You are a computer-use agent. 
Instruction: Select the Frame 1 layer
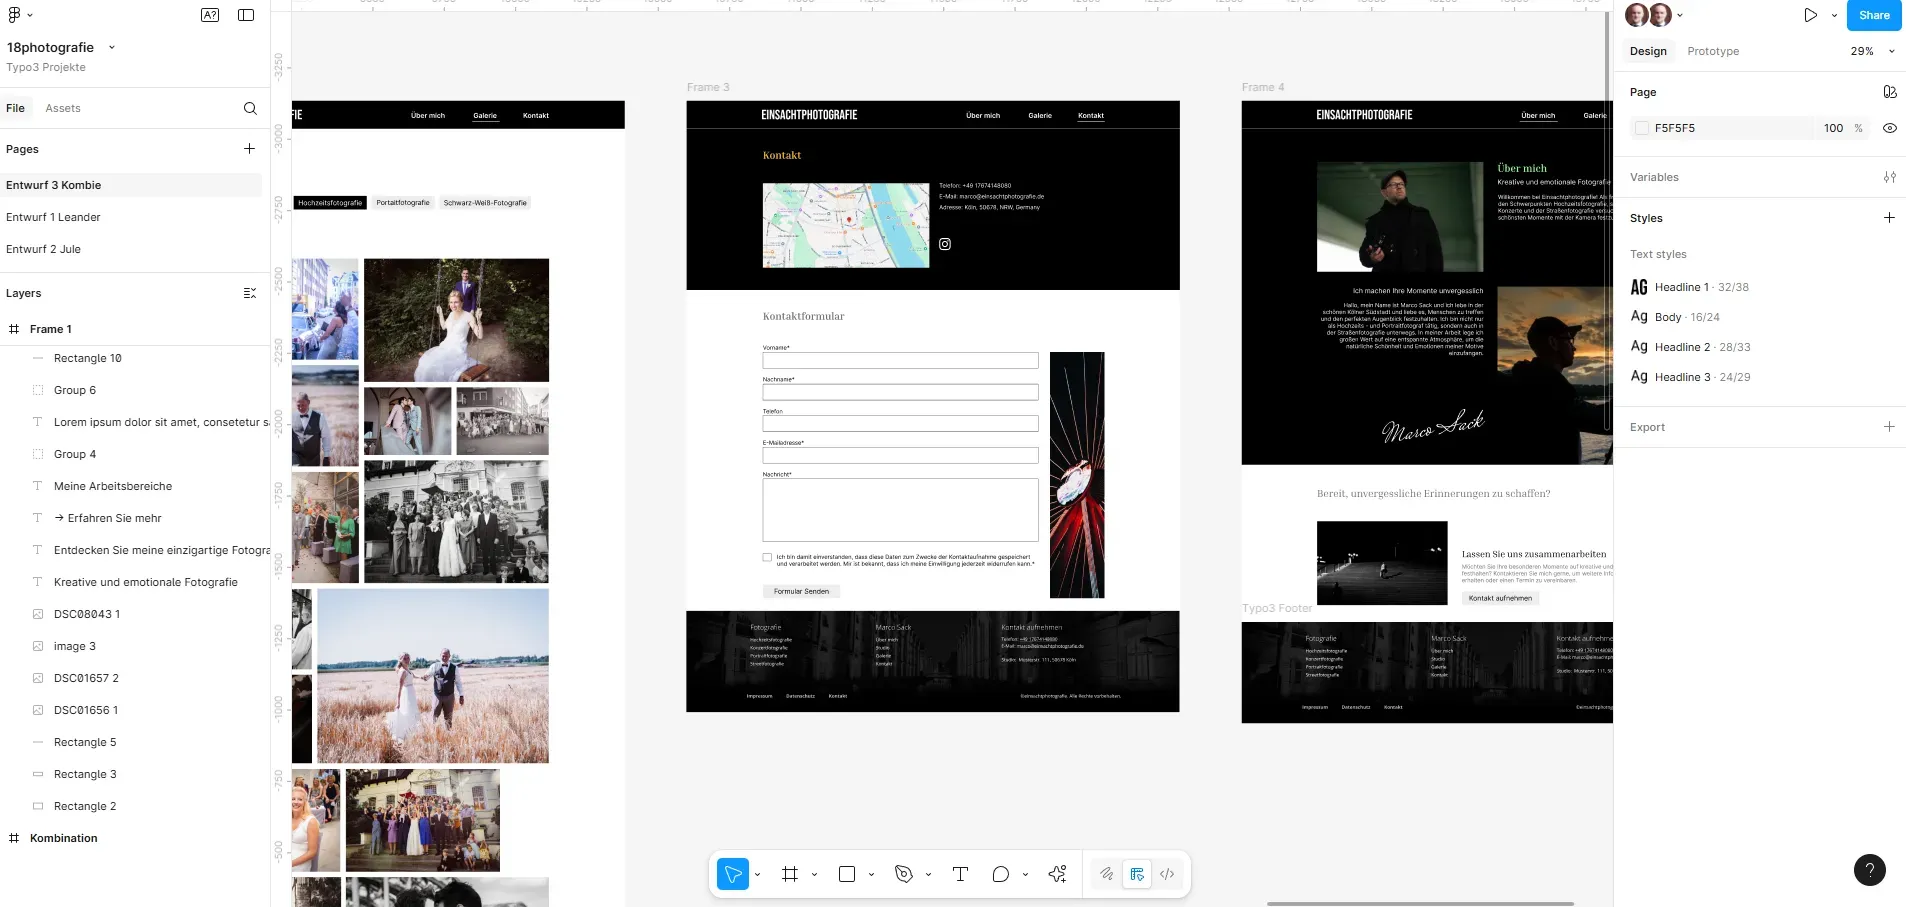pos(50,329)
